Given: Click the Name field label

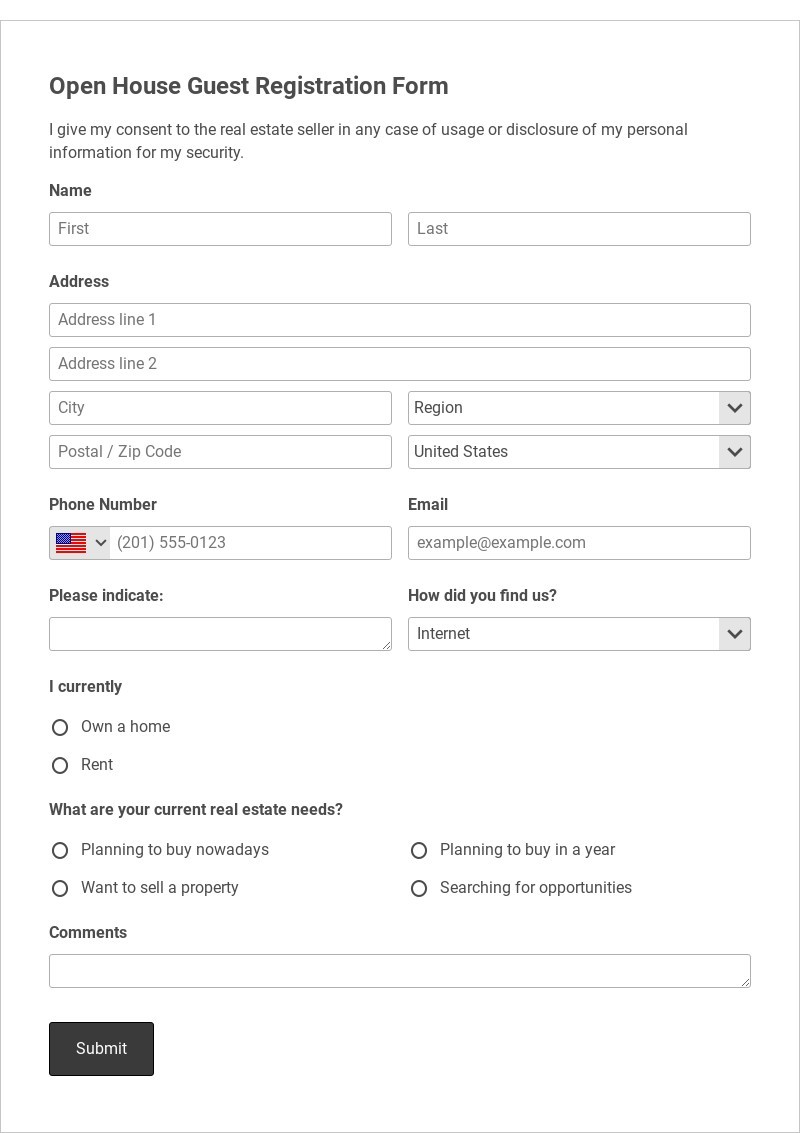Looking at the screenshot, I should (x=70, y=191).
